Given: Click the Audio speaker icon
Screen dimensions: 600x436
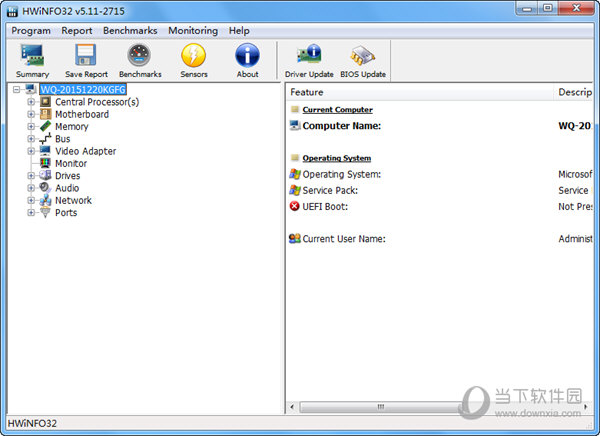Looking at the screenshot, I should [x=45, y=188].
